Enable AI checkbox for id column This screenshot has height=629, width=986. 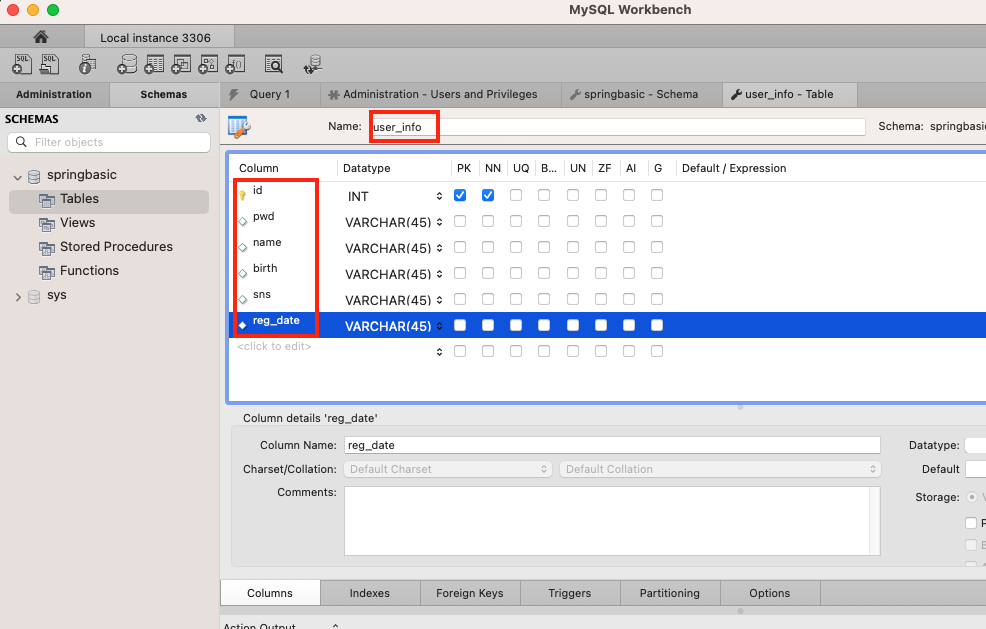pos(629,195)
